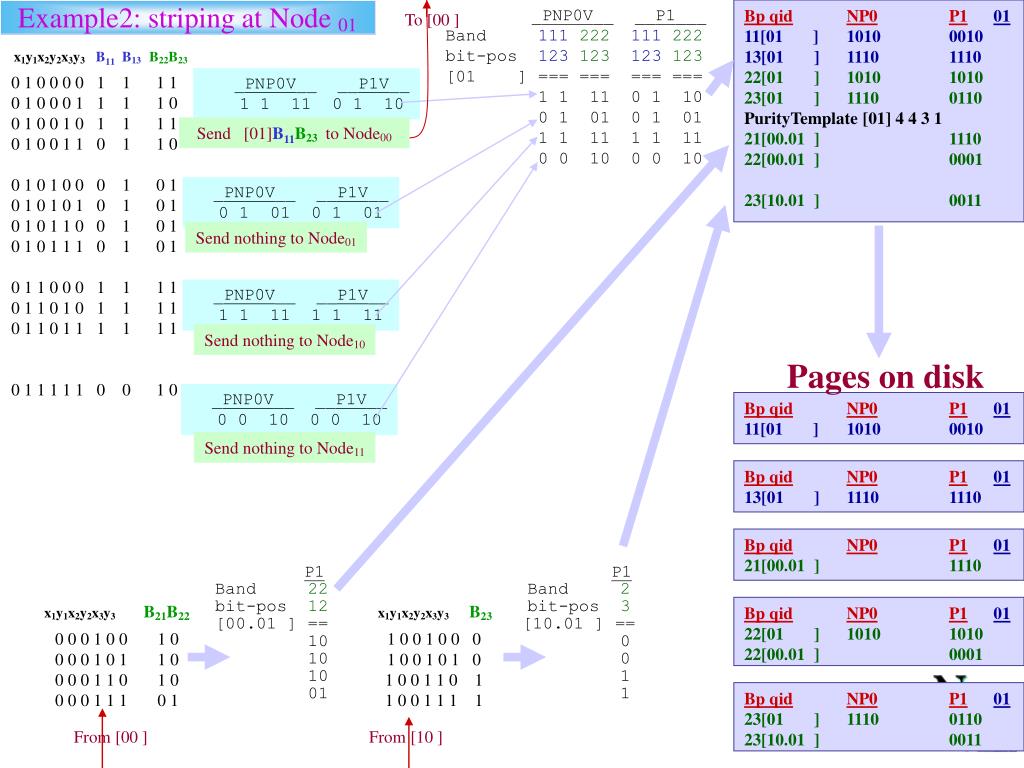
Task: Click the Bp qid header in the top panel
Action: (768, 17)
